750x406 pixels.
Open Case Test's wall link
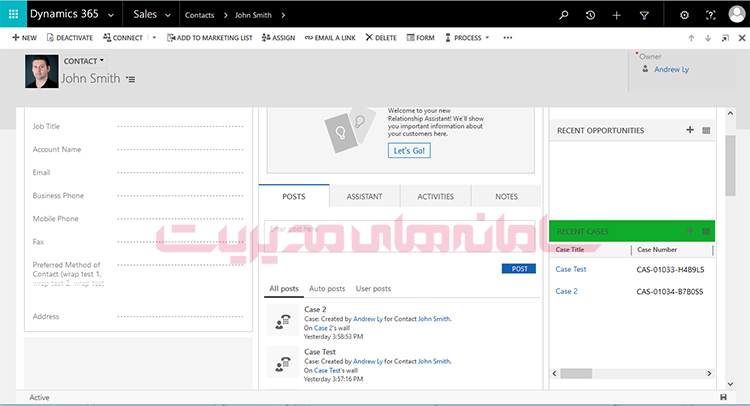pos(327,371)
